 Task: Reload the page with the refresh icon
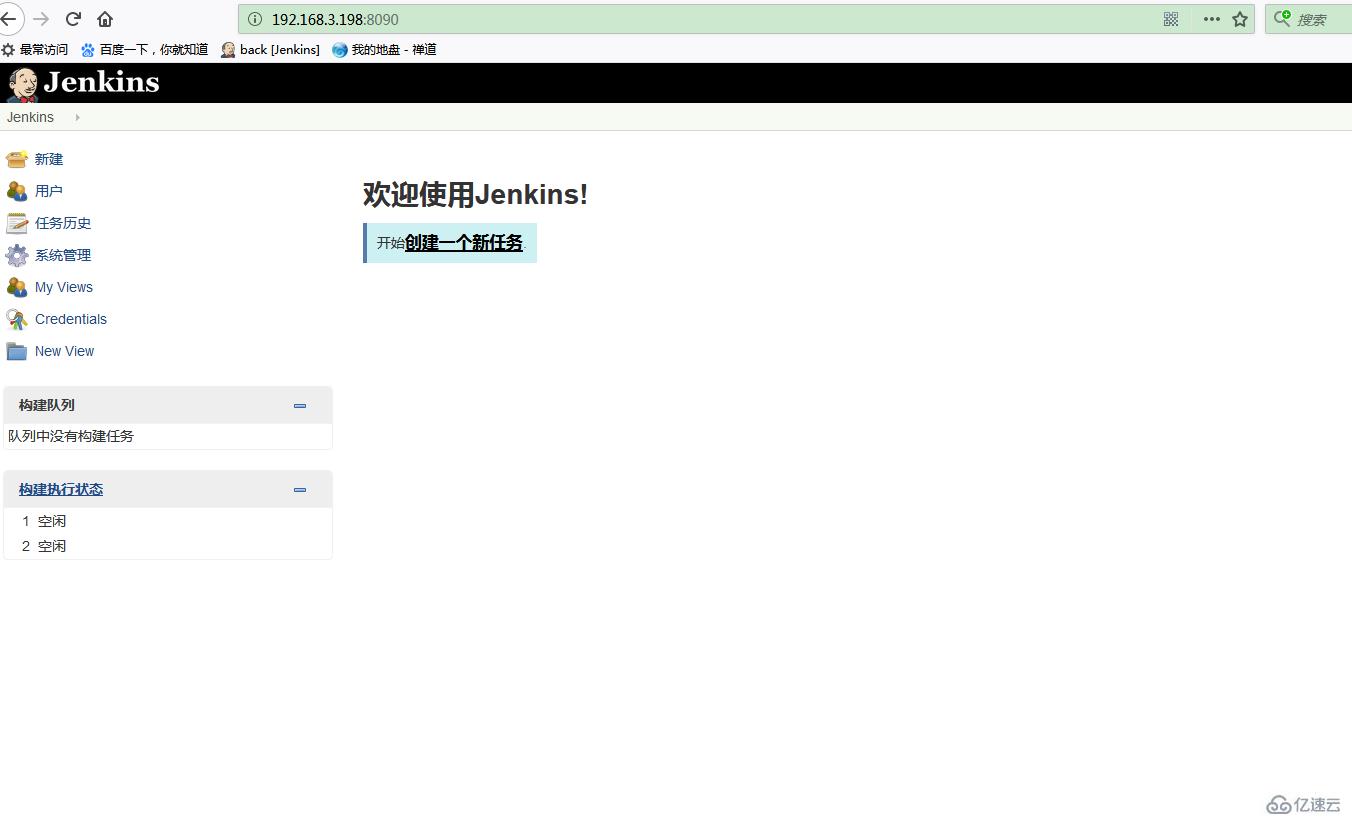(73, 19)
